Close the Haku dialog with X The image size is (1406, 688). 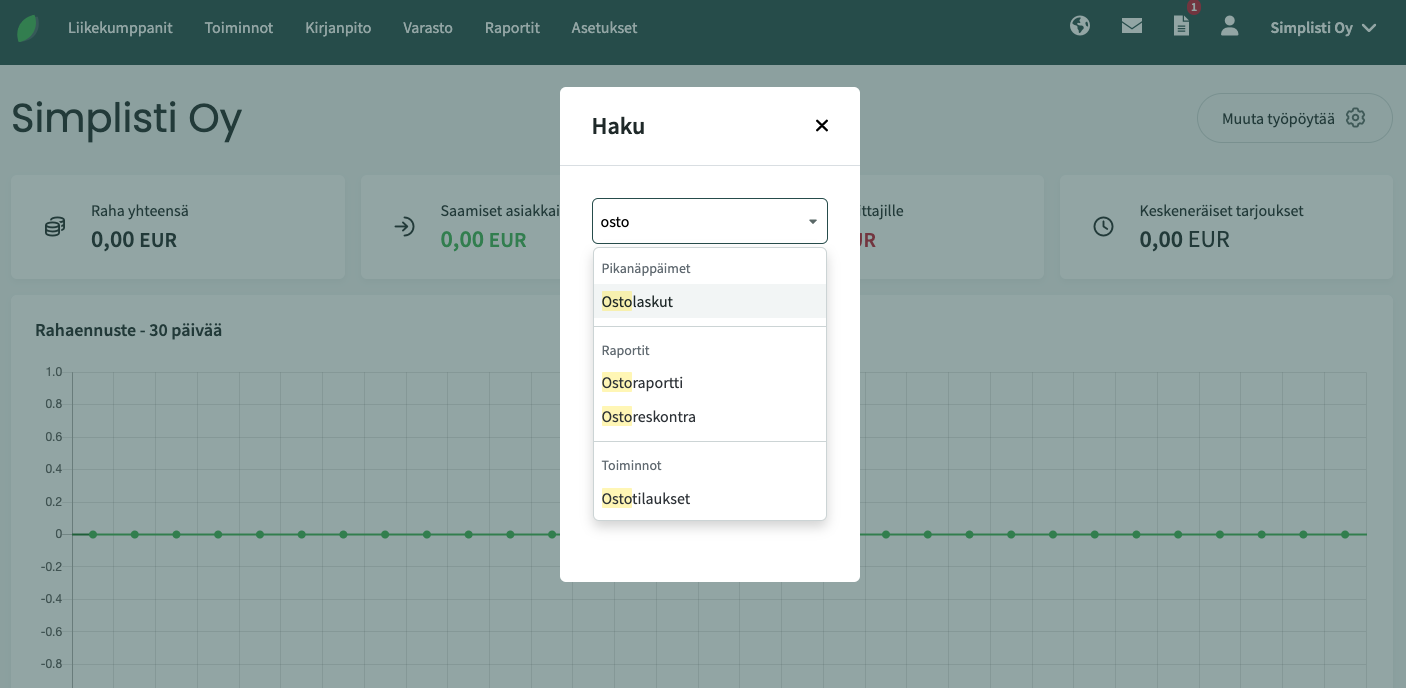pyautogui.click(x=822, y=125)
